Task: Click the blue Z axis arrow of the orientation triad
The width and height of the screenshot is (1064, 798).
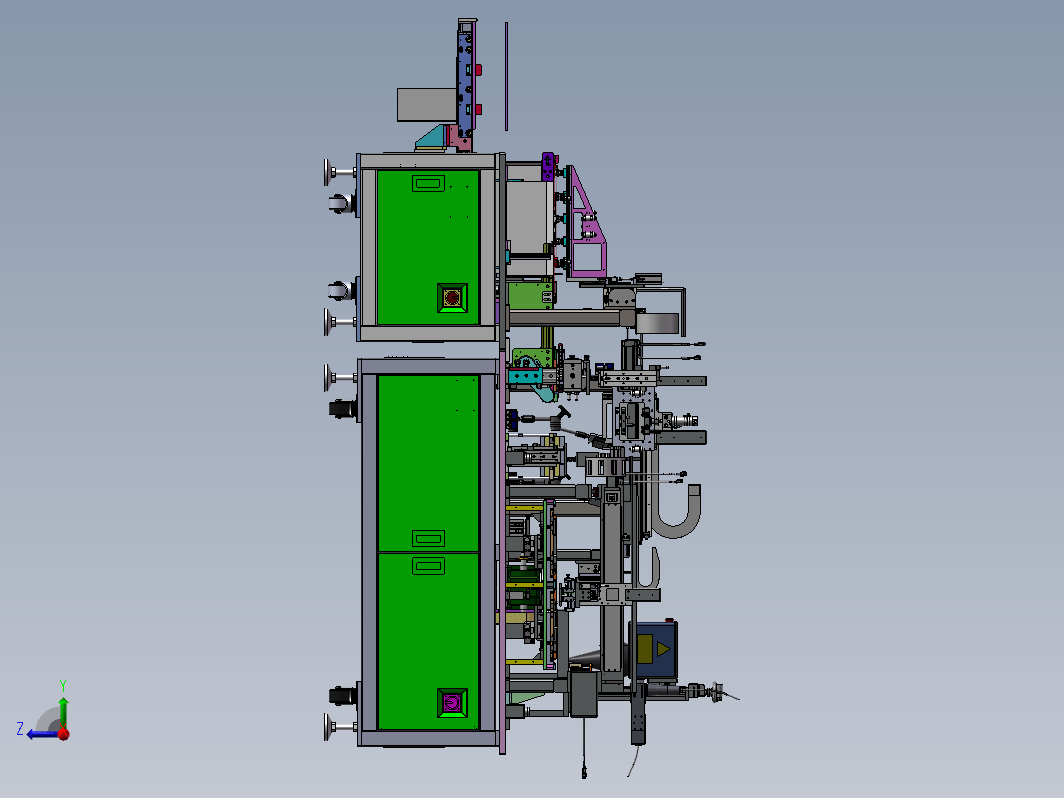Action: click(x=42, y=734)
